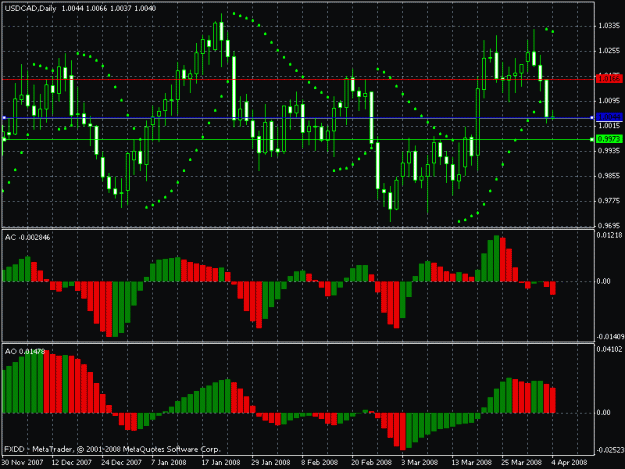Click the 24 Dec 2007 date label
This screenshot has height=469, width=625.
[x=121, y=463]
